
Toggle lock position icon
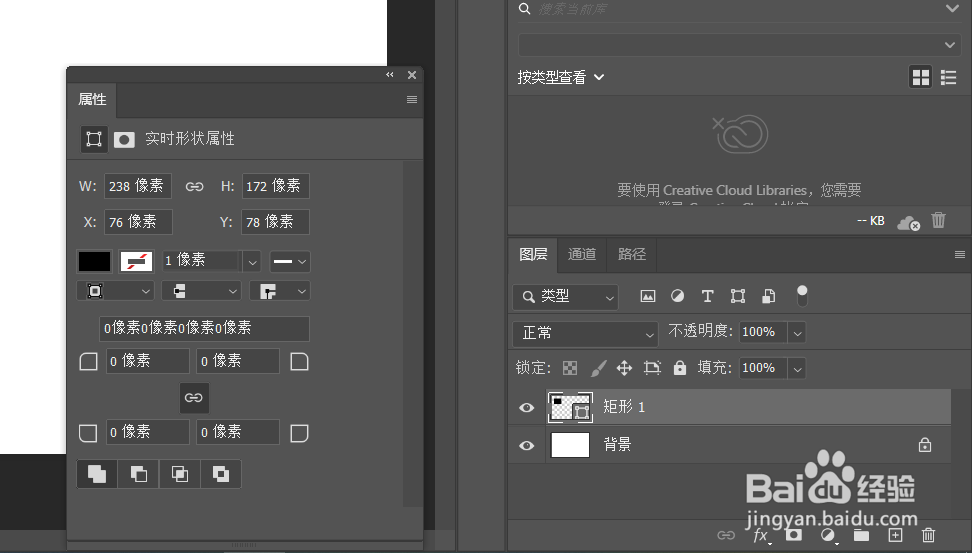pyautogui.click(x=624, y=368)
